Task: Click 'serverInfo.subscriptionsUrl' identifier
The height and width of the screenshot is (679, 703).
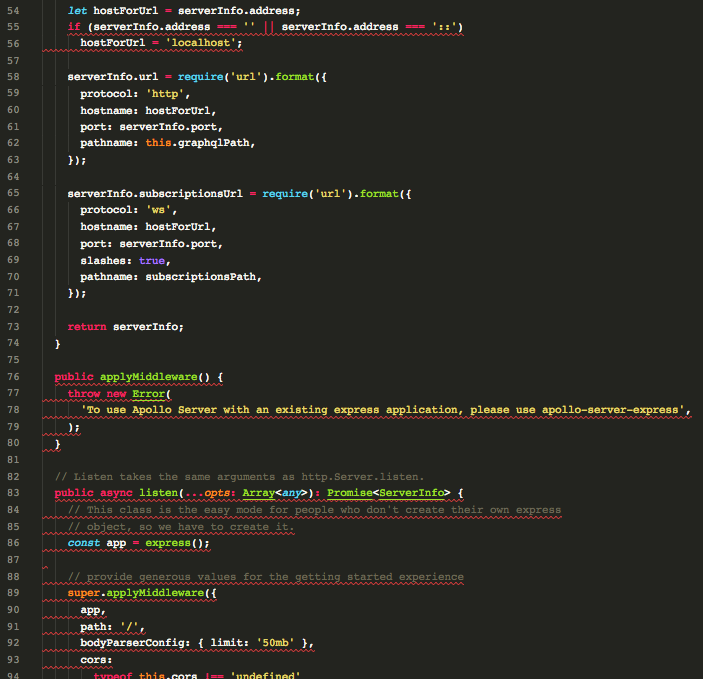Action: [155, 194]
